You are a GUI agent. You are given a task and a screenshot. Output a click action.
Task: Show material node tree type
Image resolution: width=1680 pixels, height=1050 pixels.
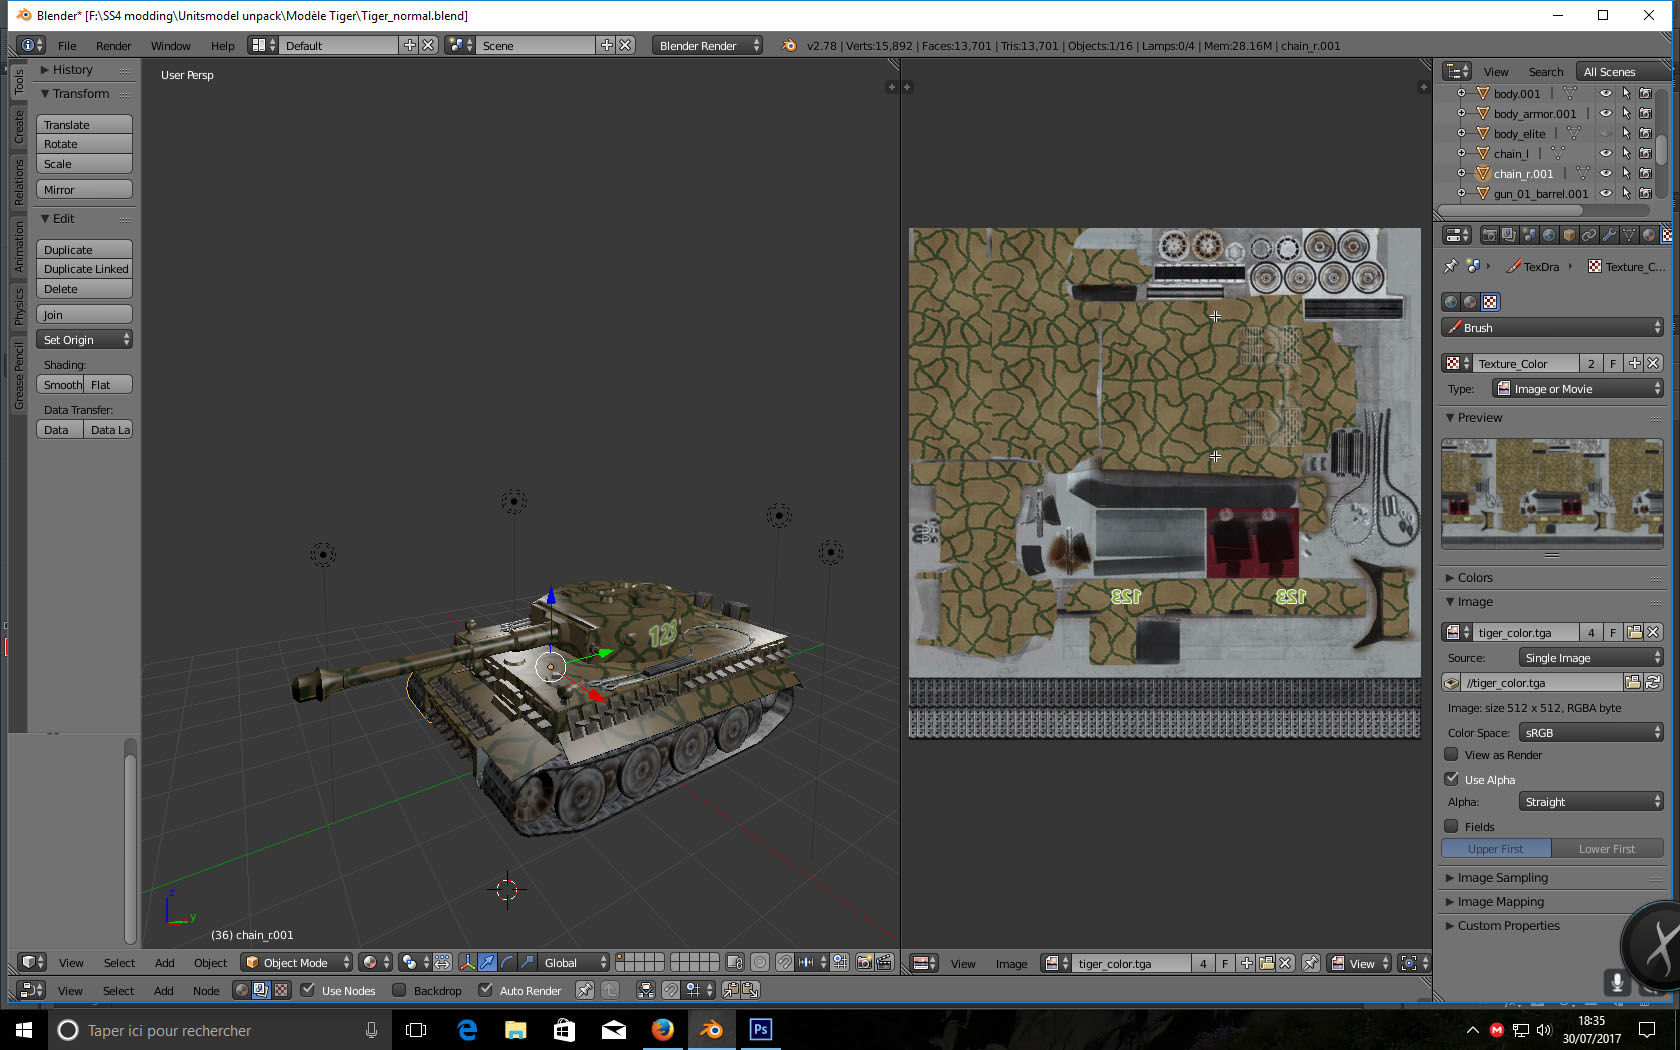[x=242, y=990]
